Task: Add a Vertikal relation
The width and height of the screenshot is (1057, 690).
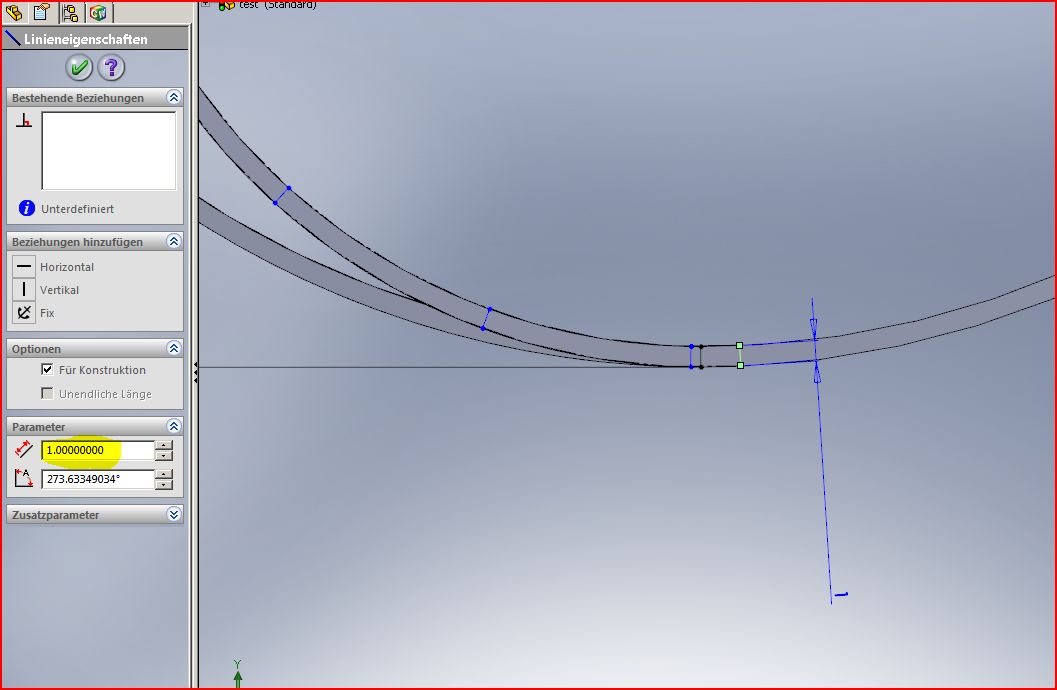Action: [x=24, y=290]
